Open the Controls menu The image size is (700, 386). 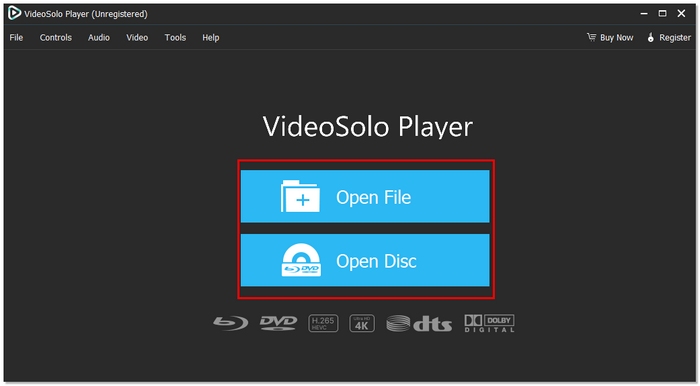[56, 37]
